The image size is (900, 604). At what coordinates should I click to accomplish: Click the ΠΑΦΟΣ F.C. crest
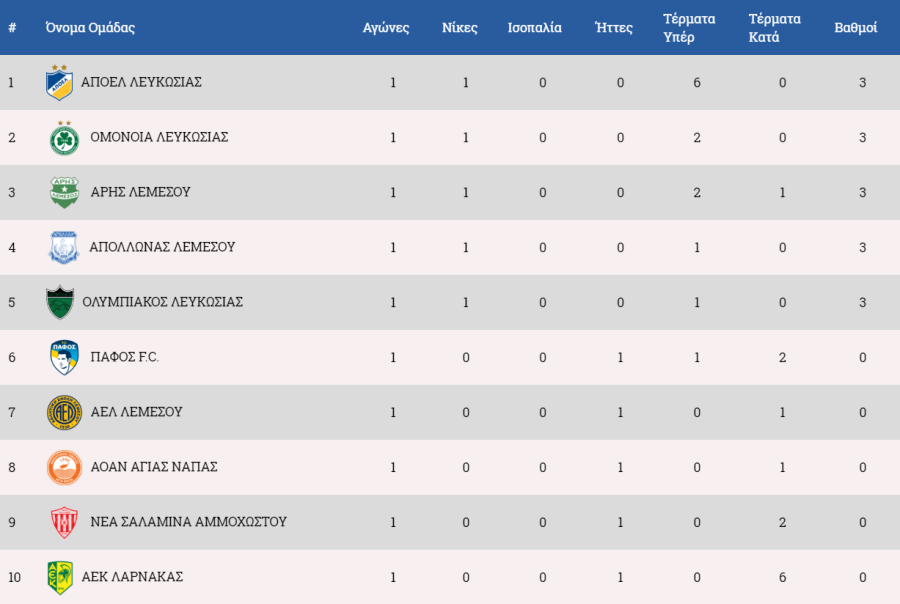click(x=64, y=357)
